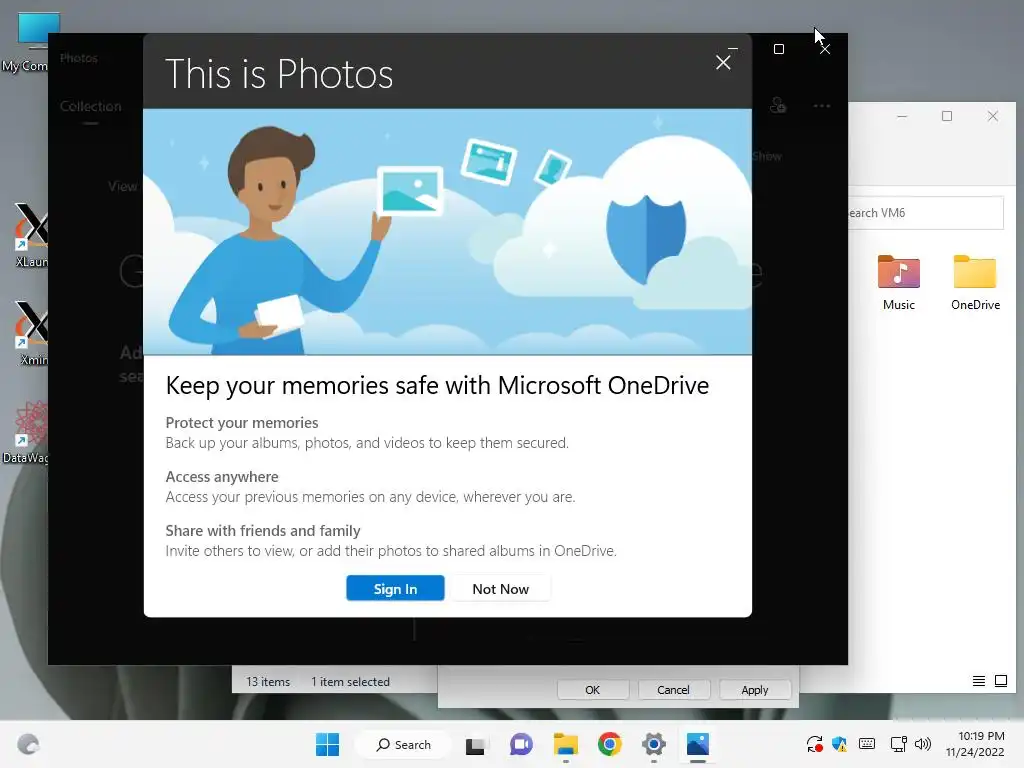1024x768 pixels.
Task: Click Cancel in the properties dialog
Action: click(673, 690)
